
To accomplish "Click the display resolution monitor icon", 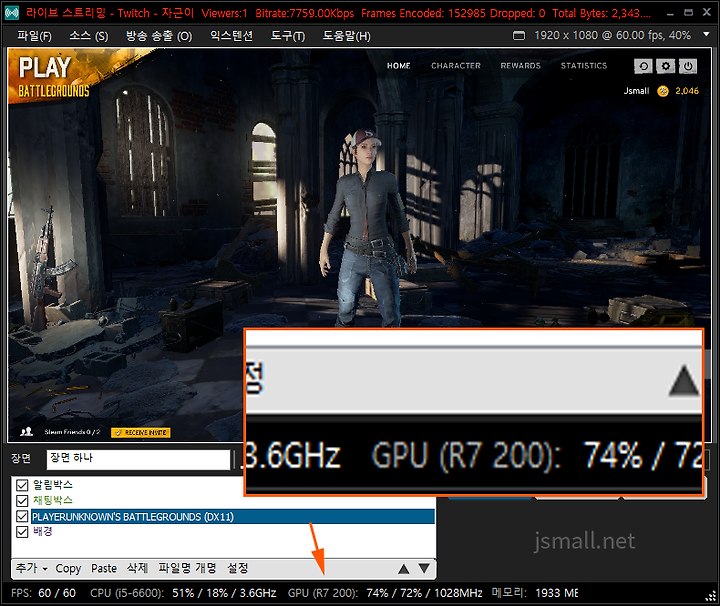I will click(x=519, y=35).
